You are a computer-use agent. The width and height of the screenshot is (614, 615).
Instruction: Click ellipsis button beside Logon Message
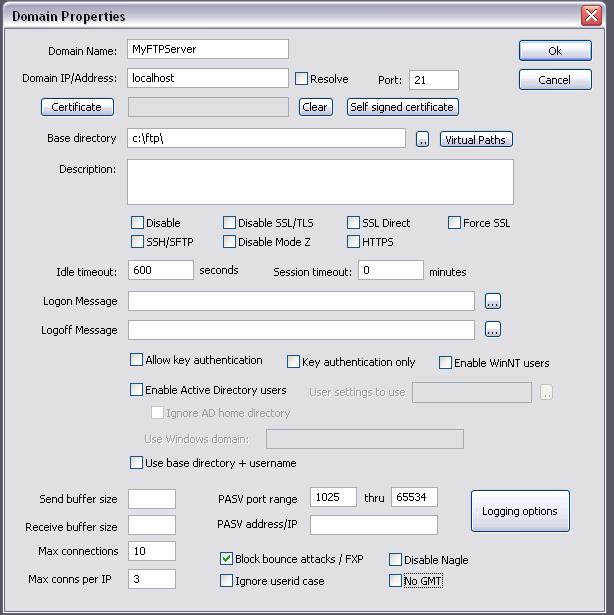point(492,301)
